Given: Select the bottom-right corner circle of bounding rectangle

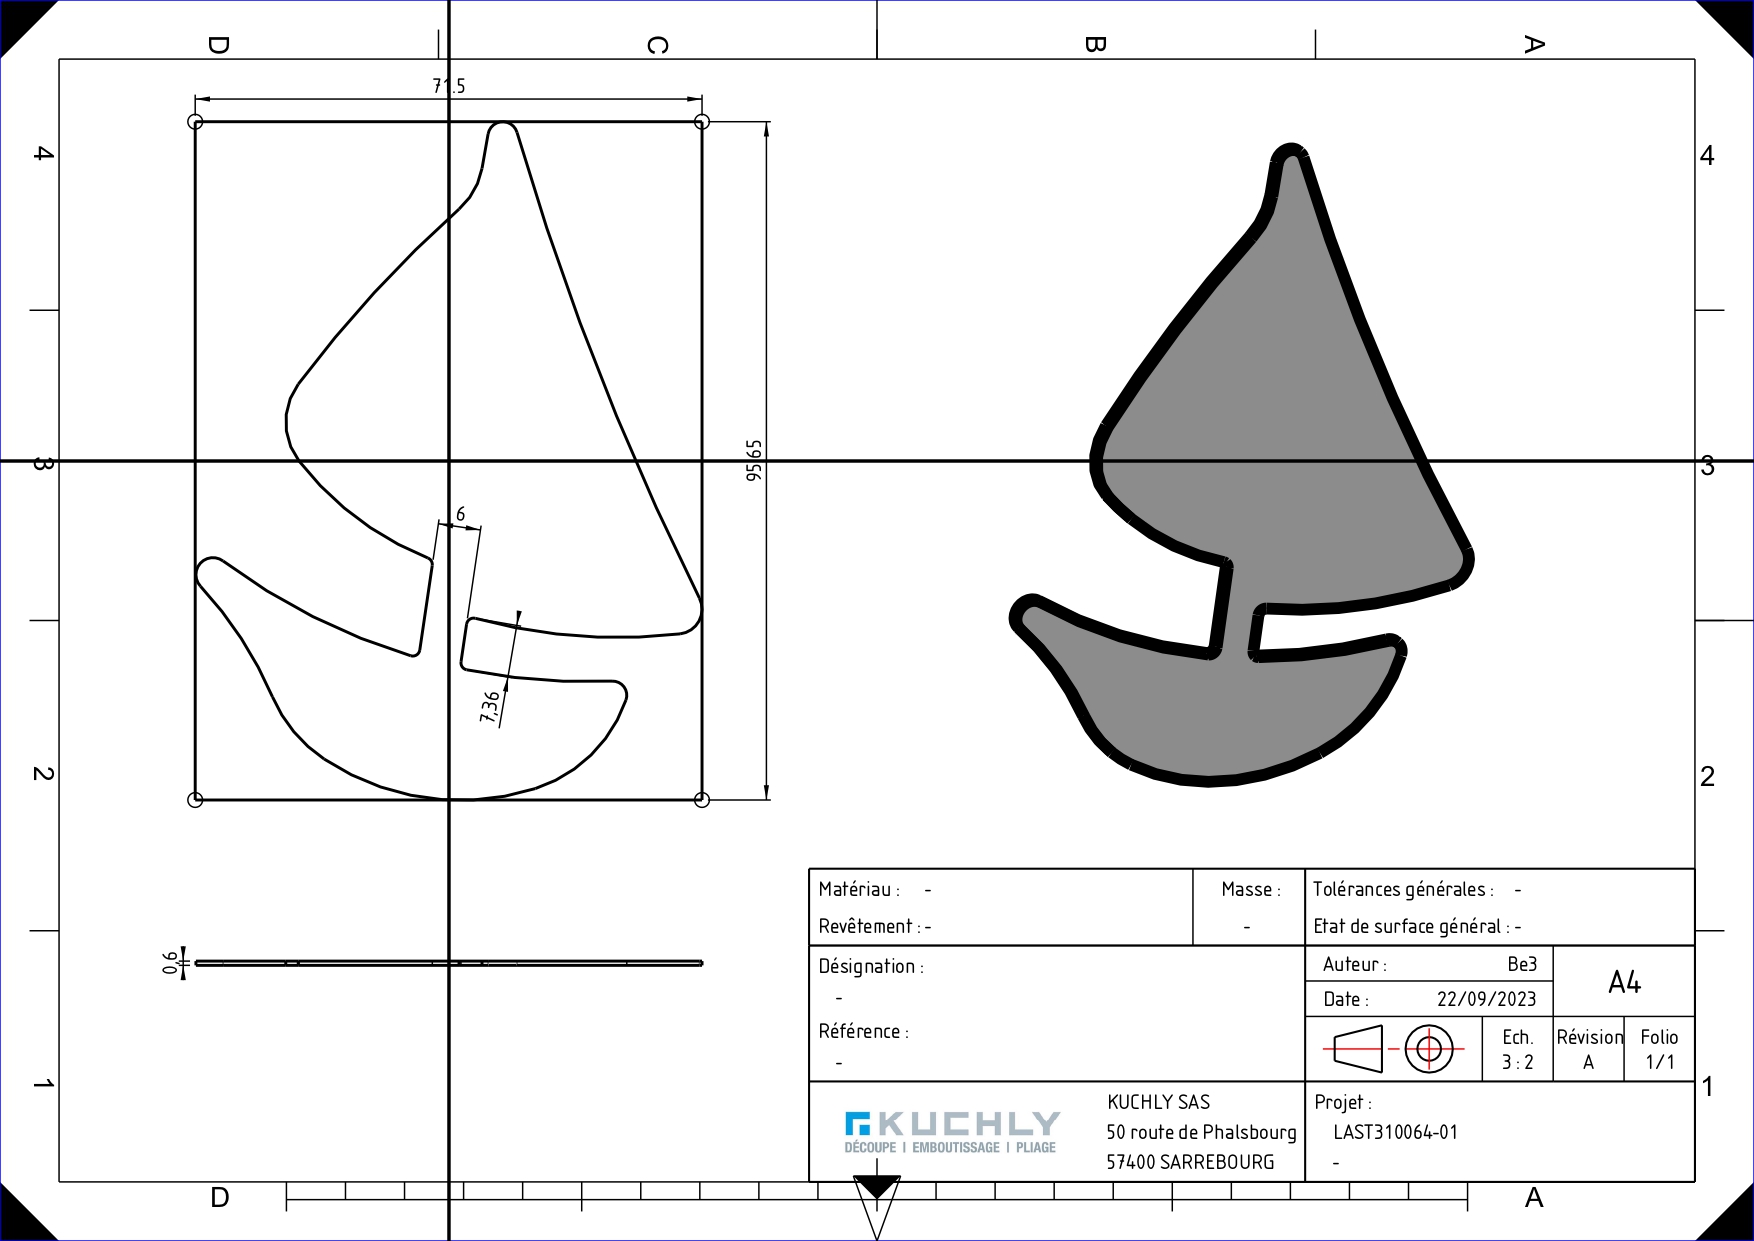Looking at the screenshot, I should (x=702, y=800).
